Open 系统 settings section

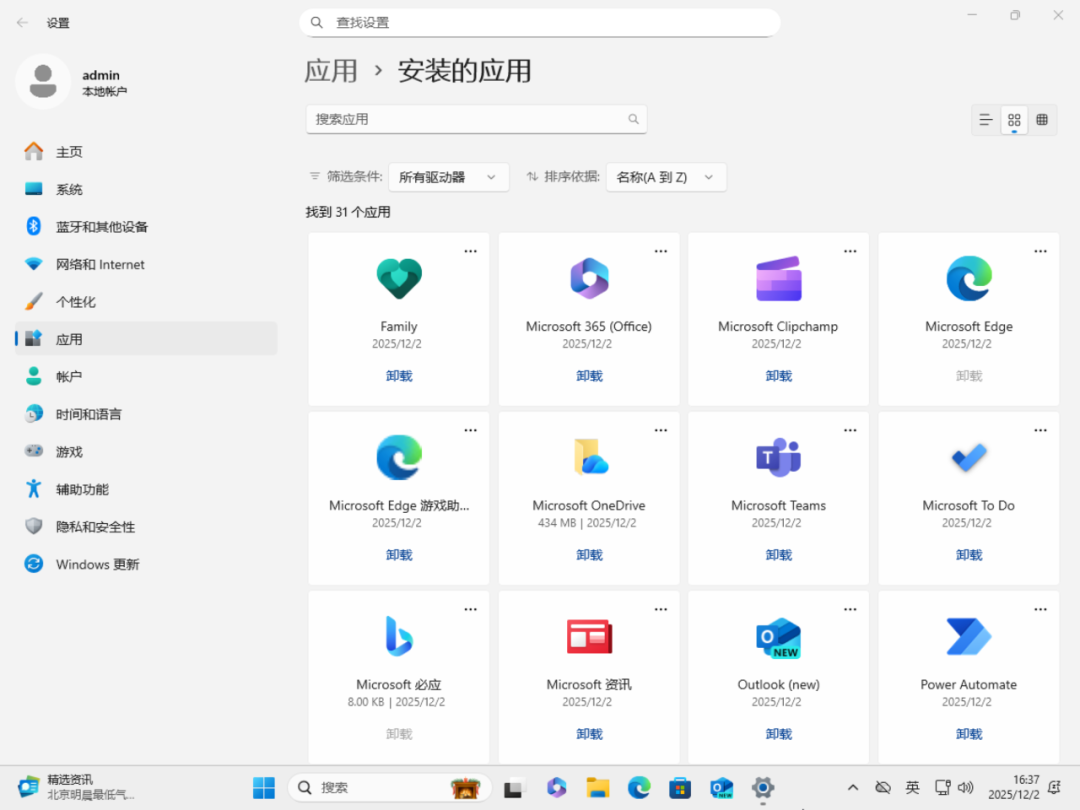pos(146,189)
